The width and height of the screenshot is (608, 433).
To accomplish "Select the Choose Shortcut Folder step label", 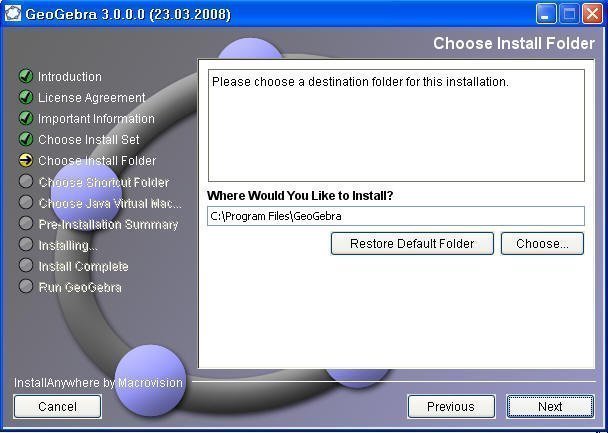I will pyautogui.click(x=104, y=182).
